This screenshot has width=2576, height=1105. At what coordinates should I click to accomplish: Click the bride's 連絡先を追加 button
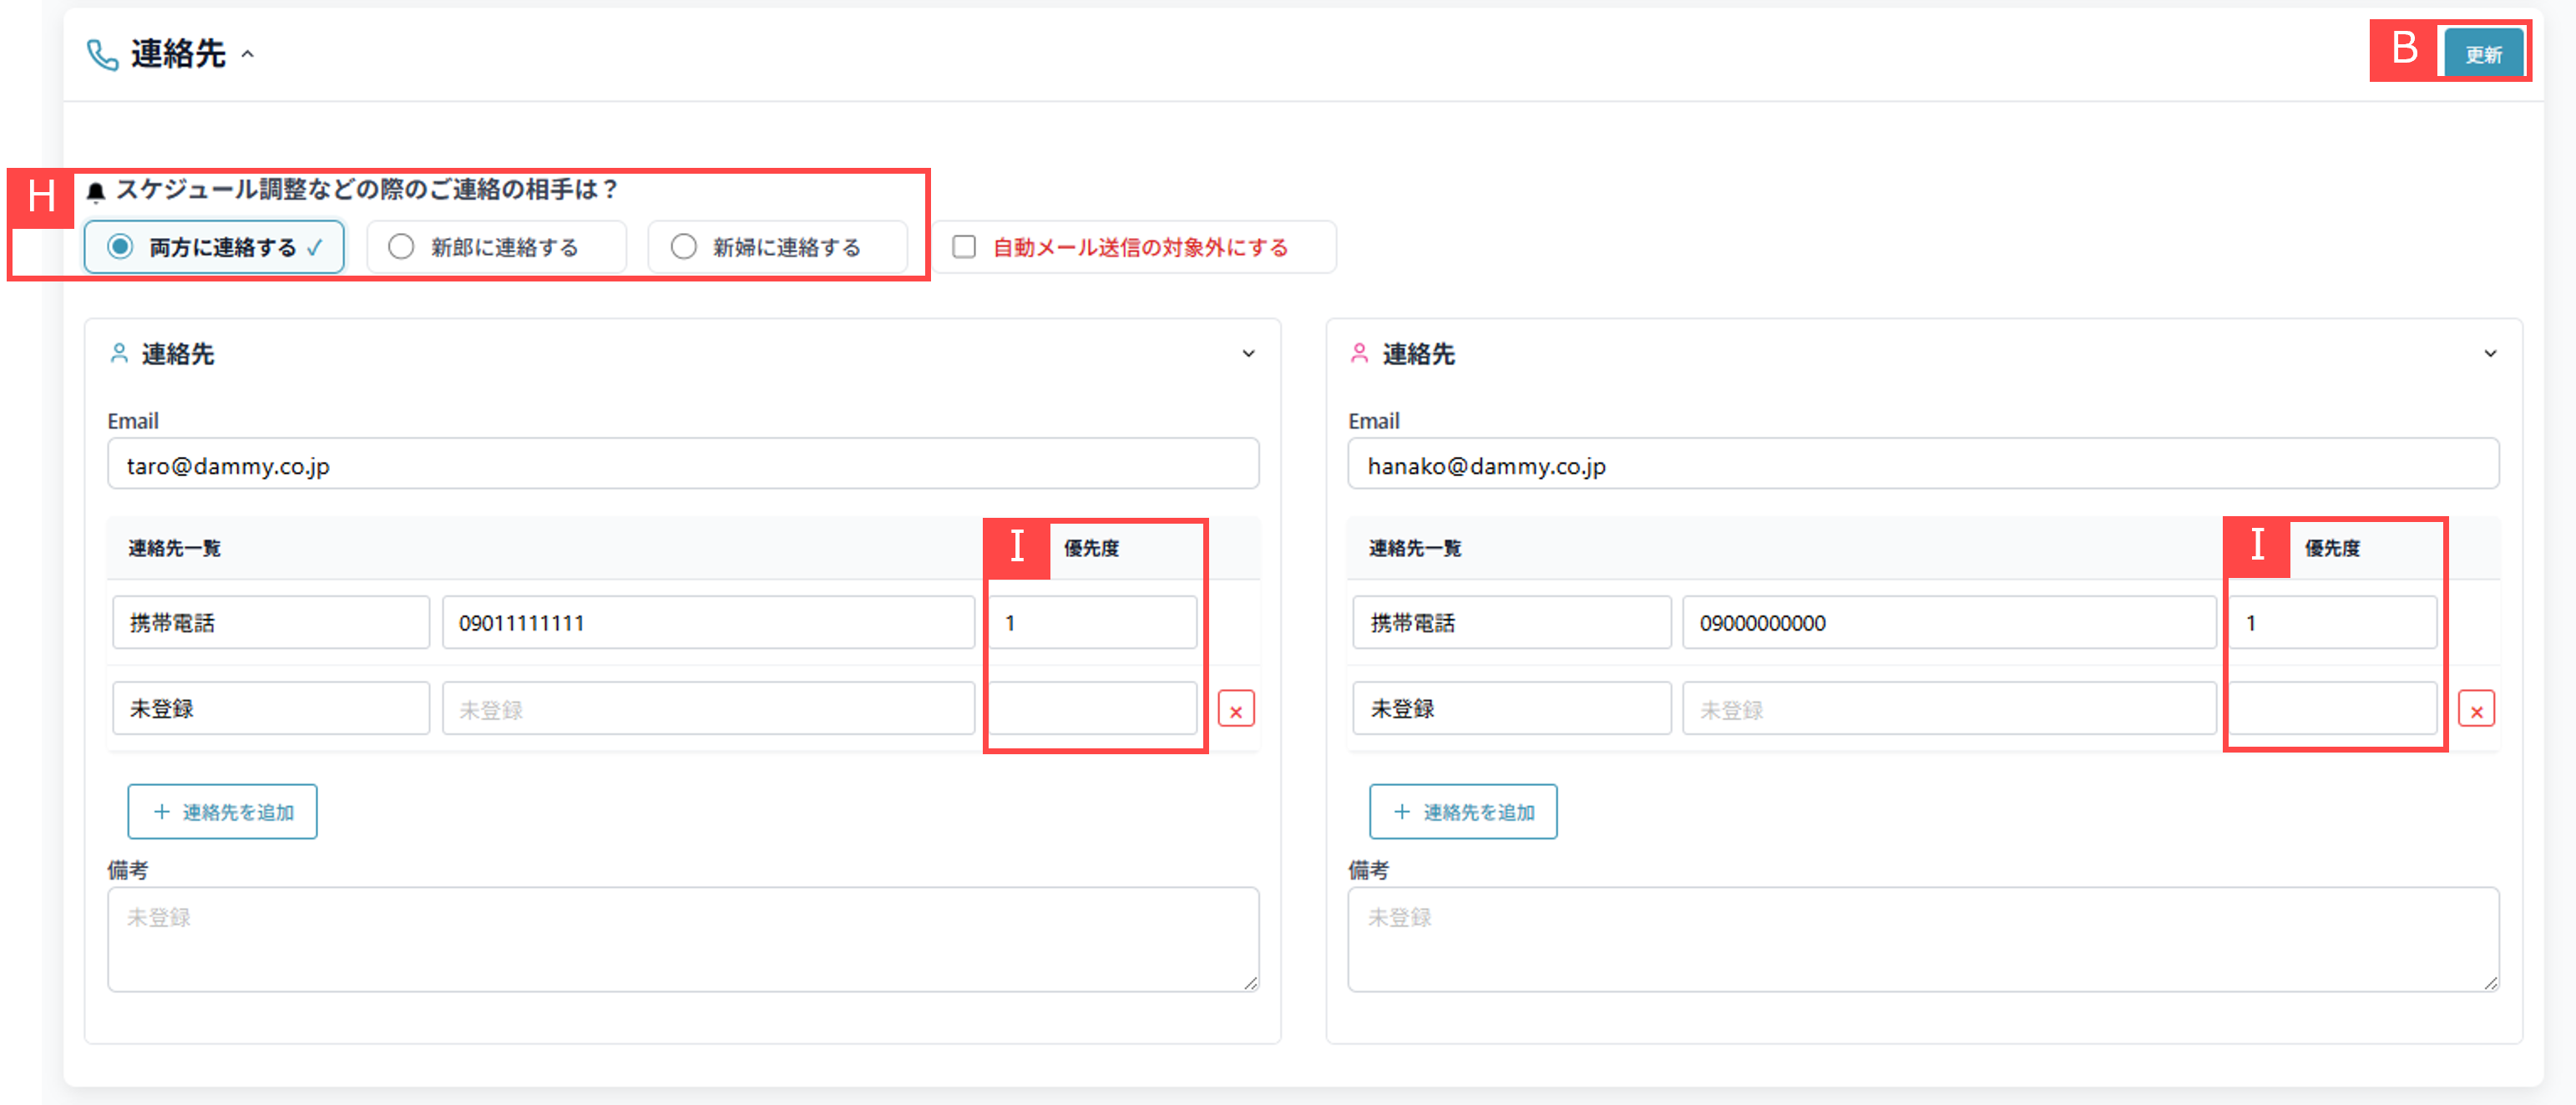pos(1462,811)
